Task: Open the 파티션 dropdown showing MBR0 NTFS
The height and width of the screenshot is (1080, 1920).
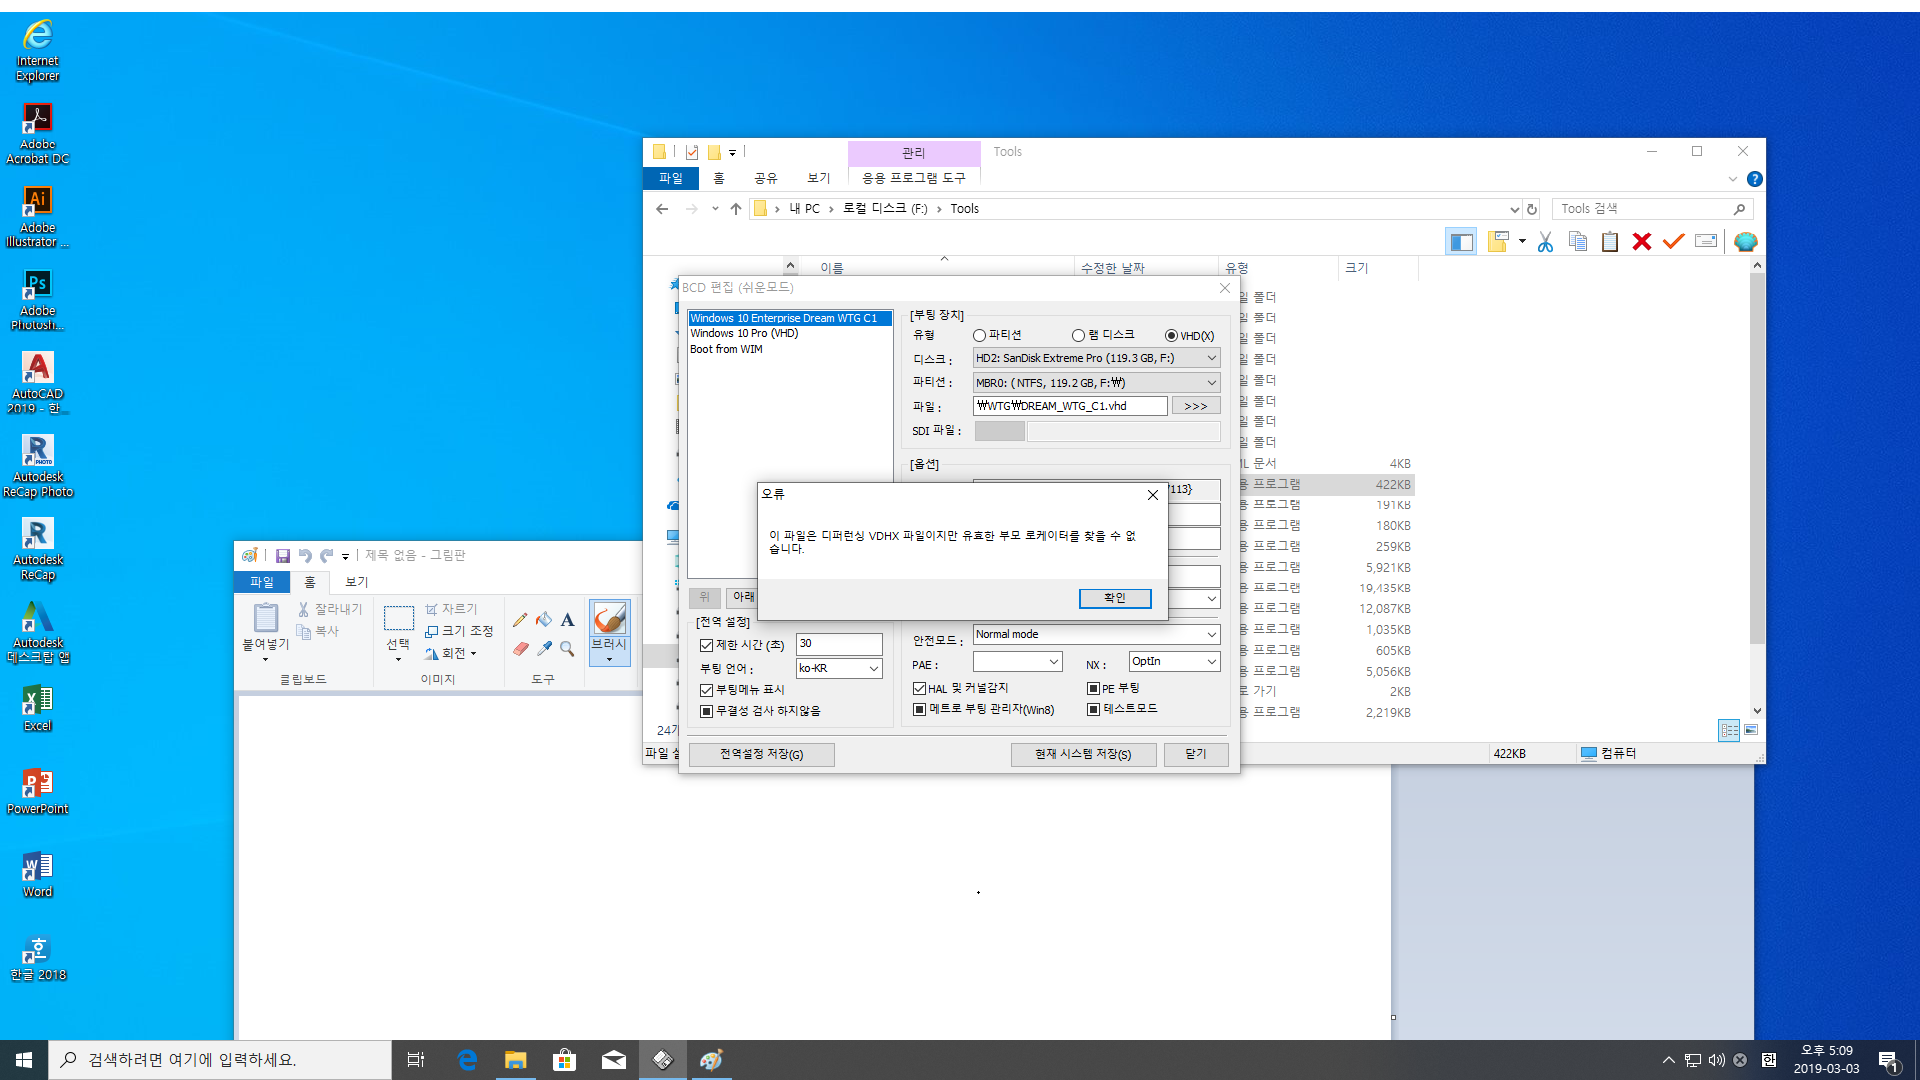Action: [1096, 383]
